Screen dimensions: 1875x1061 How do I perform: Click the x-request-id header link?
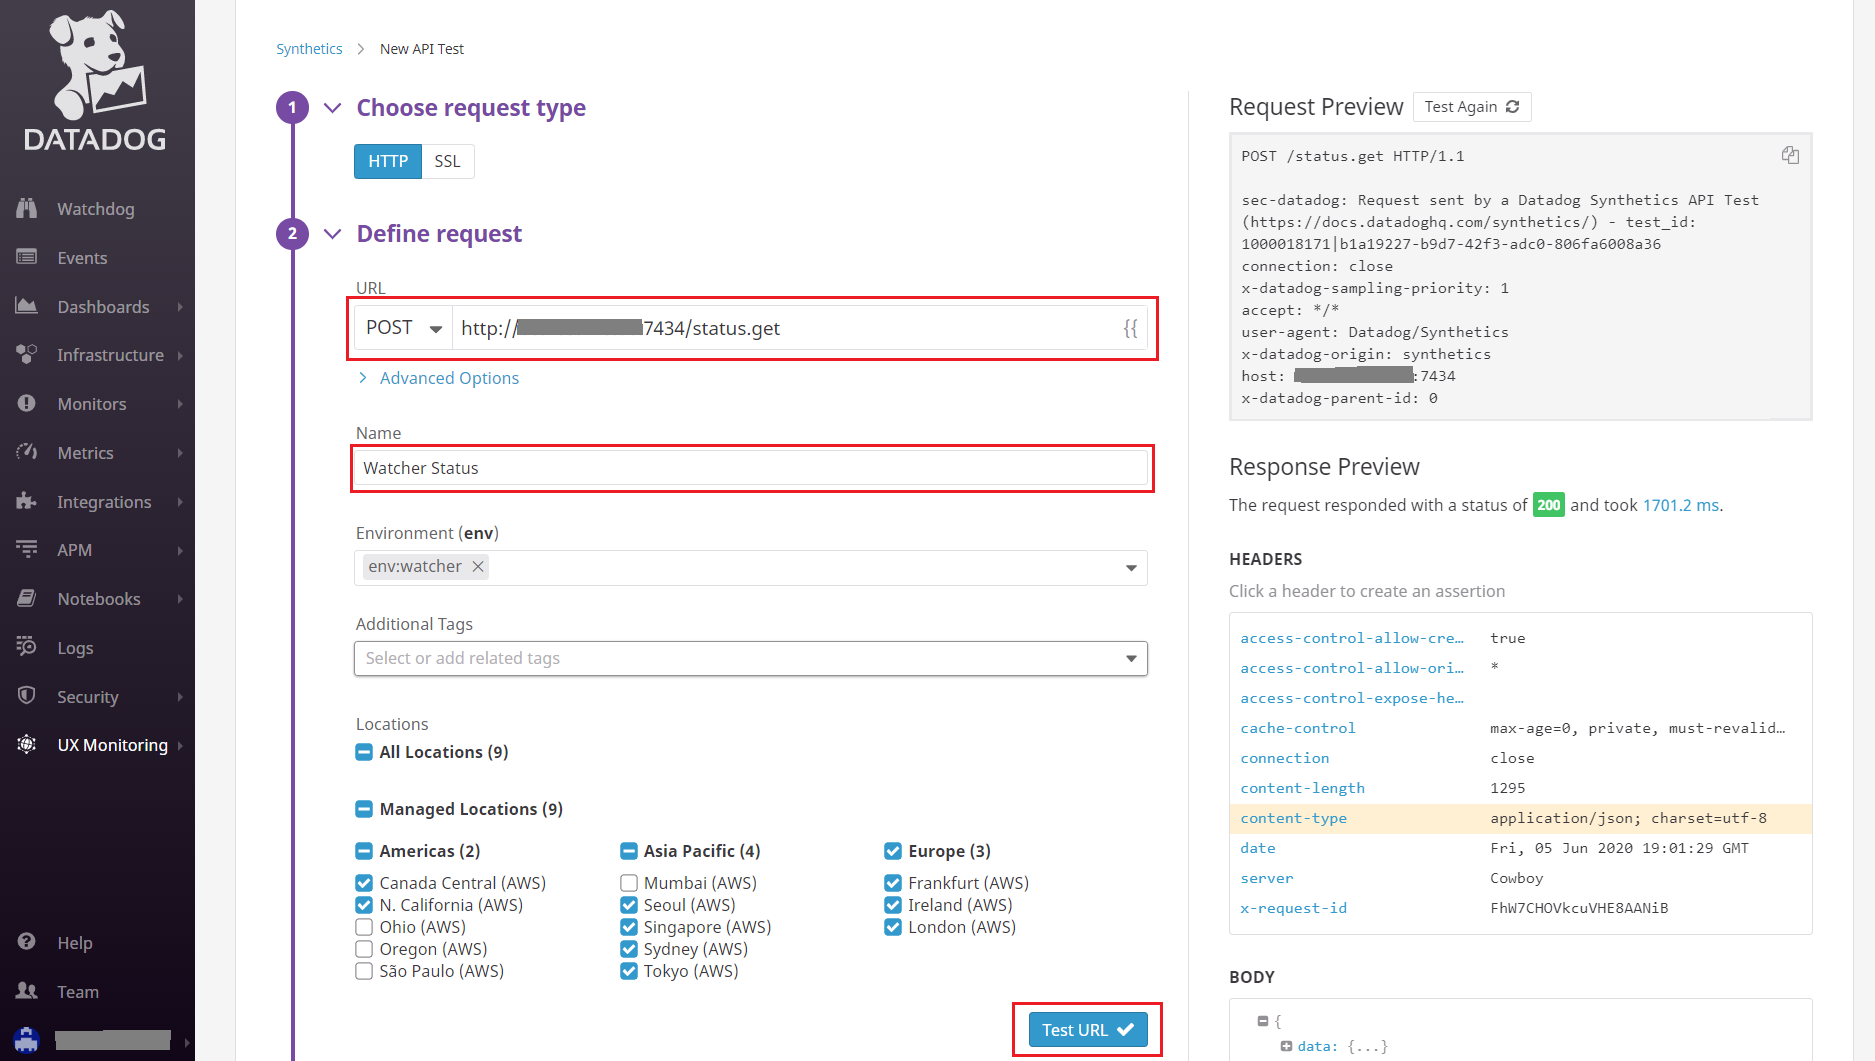pos(1294,908)
